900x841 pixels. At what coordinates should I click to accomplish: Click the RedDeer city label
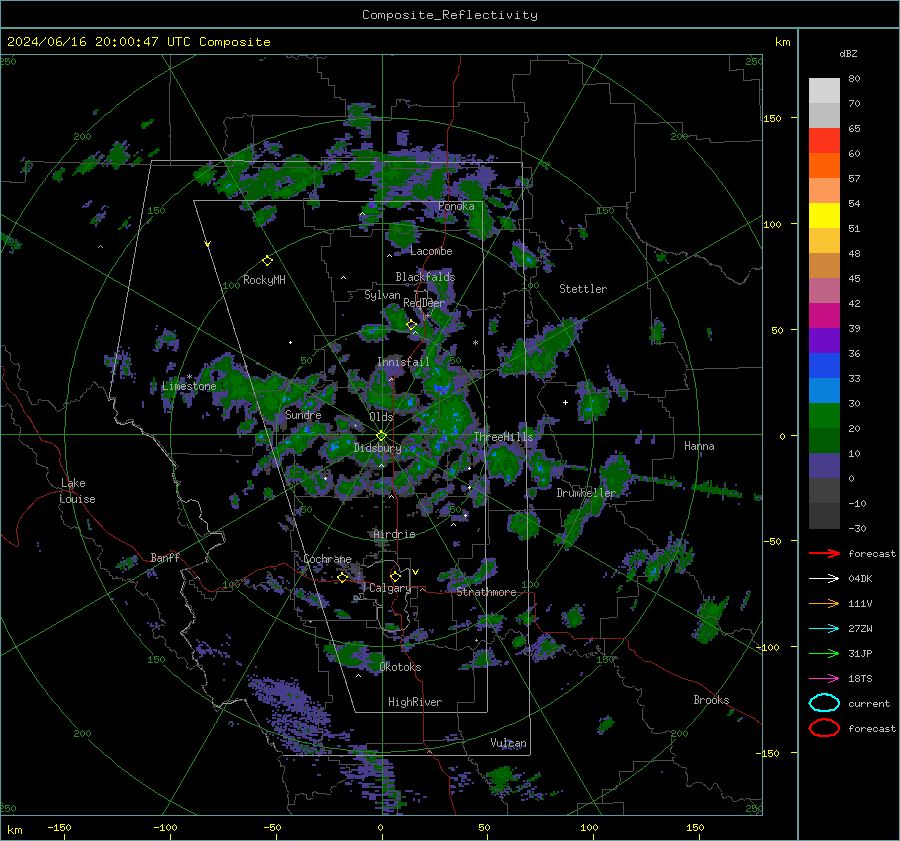pyautogui.click(x=424, y=303)
